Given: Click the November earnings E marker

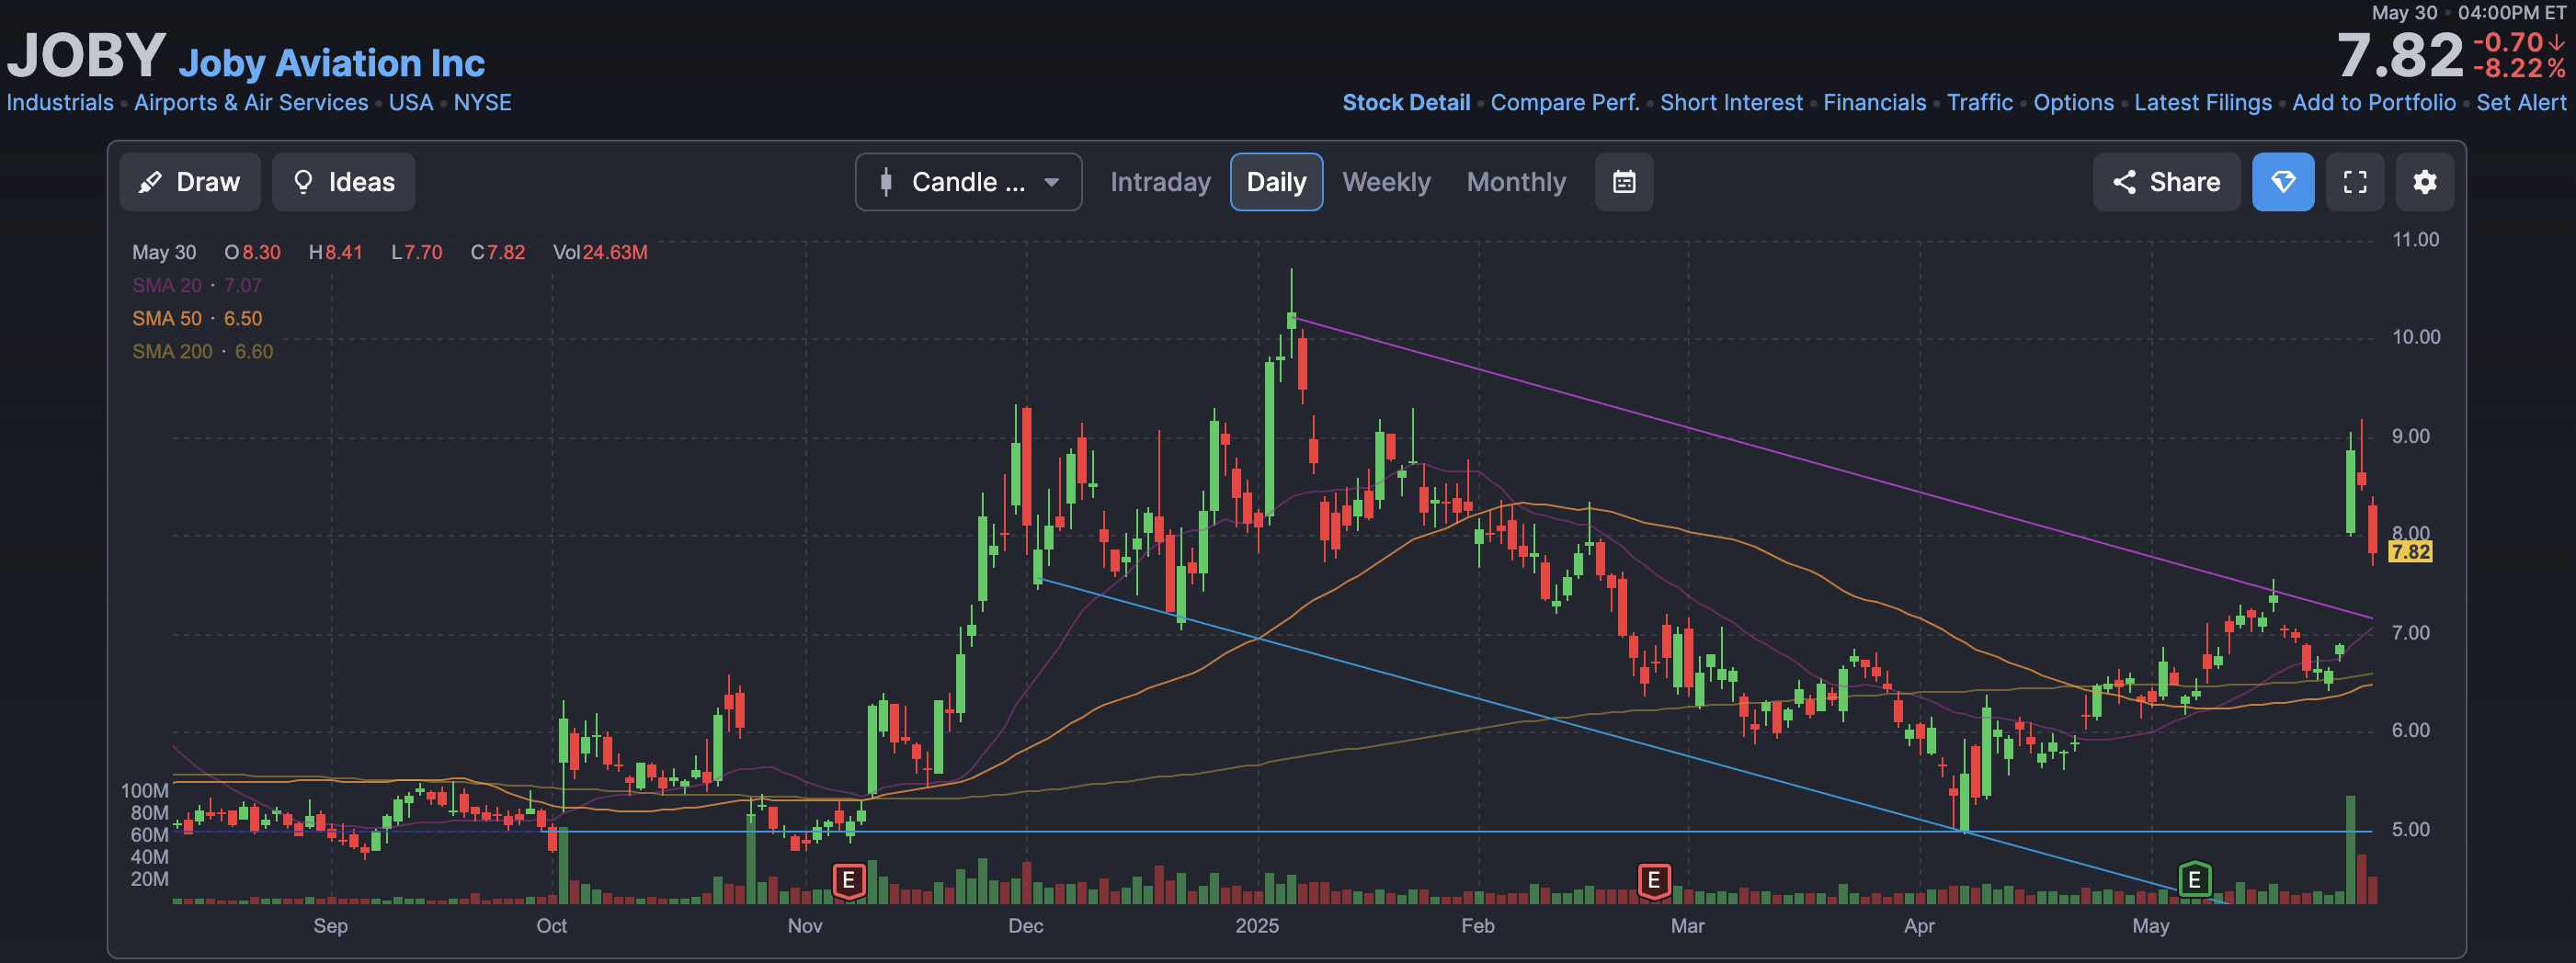Looking at the screenshot, I should [849, 881].
